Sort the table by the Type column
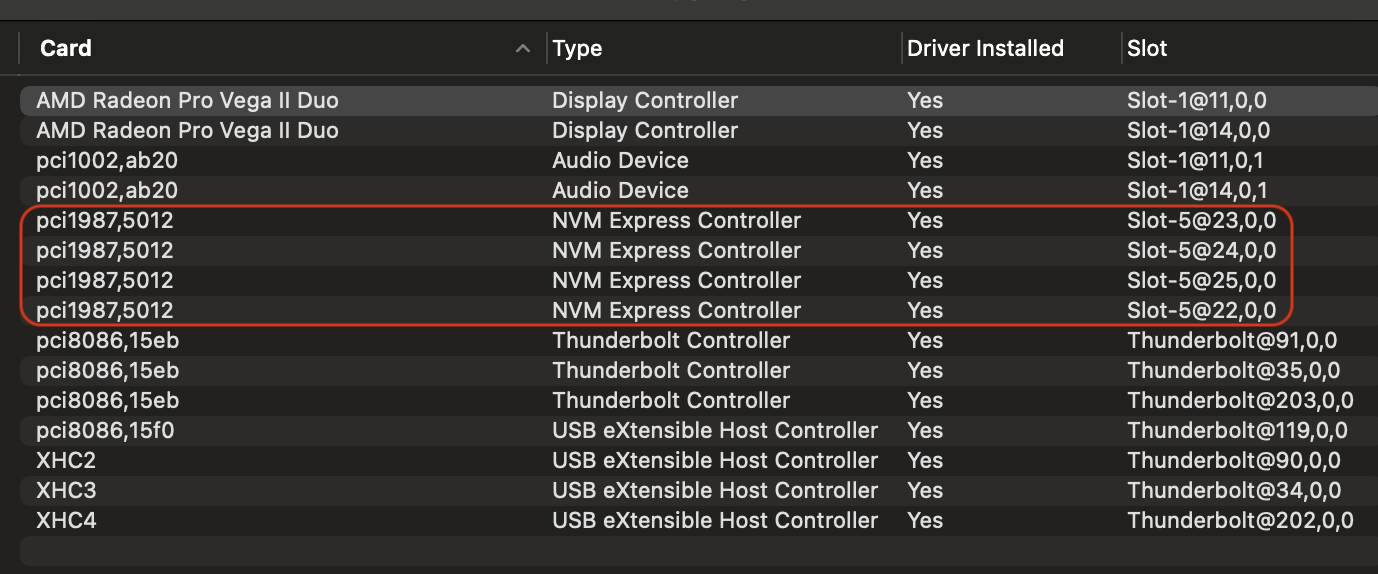The height and width of the screenshot is (574, 1378). coord(577,48)
